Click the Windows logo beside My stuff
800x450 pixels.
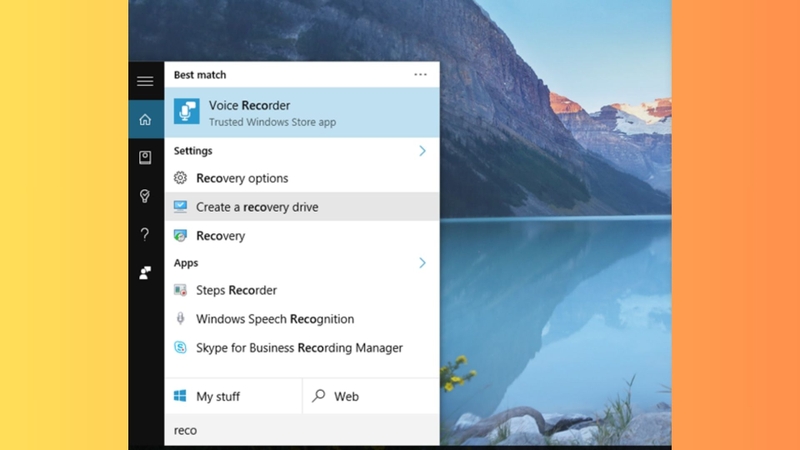[180, 396]
